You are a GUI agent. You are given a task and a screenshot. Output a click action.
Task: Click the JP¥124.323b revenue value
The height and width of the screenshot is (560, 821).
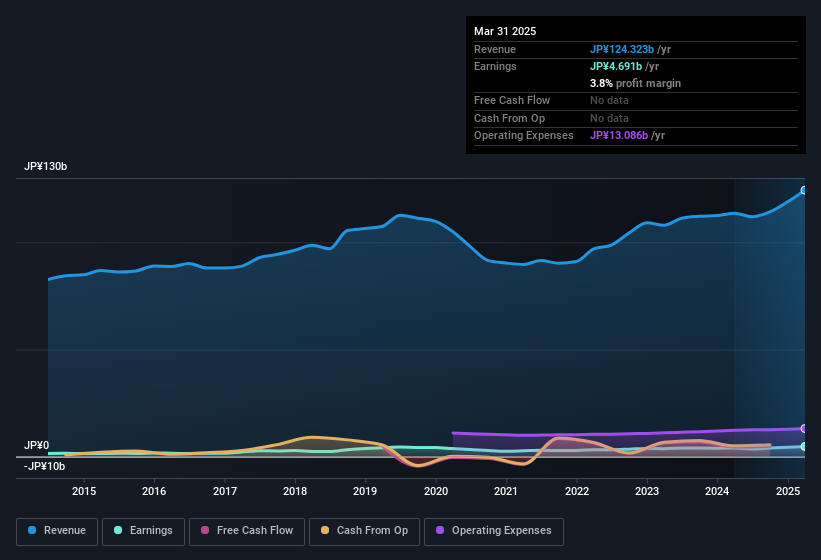[x=622, y=49]
